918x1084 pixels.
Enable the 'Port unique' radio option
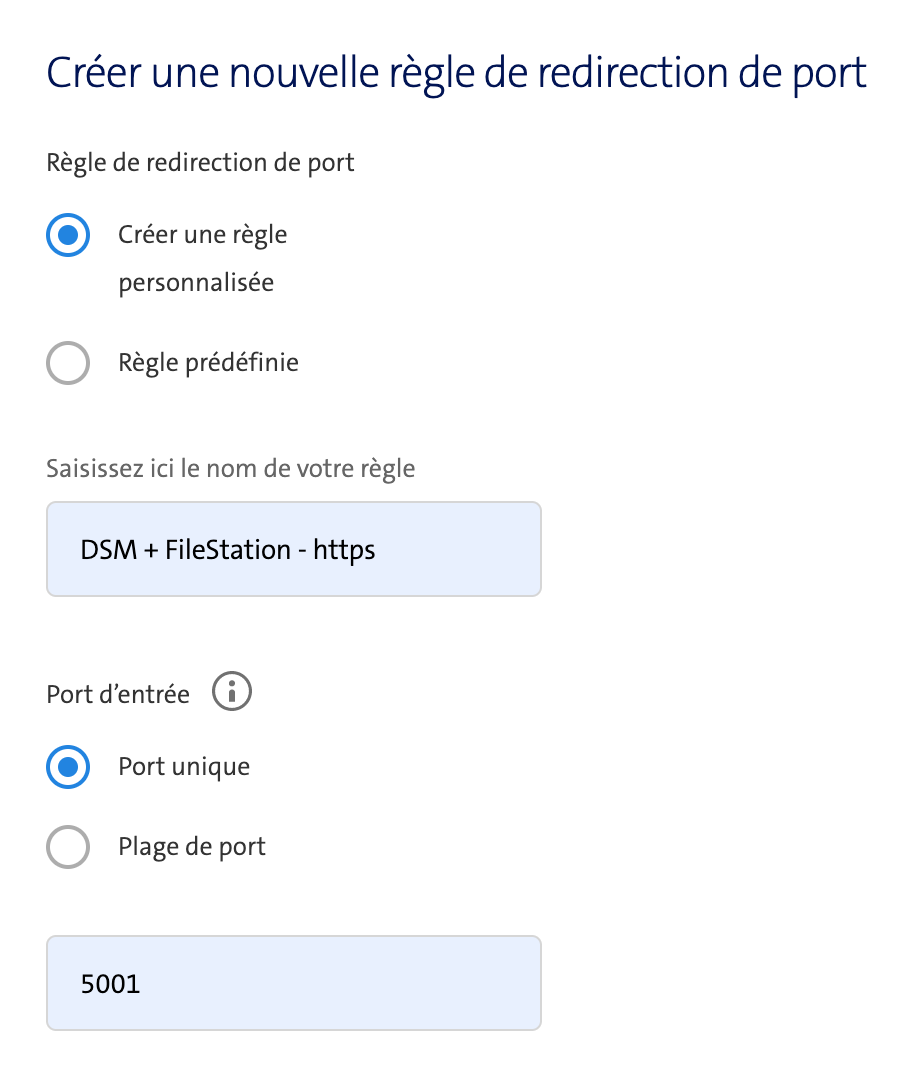[68, 767]
